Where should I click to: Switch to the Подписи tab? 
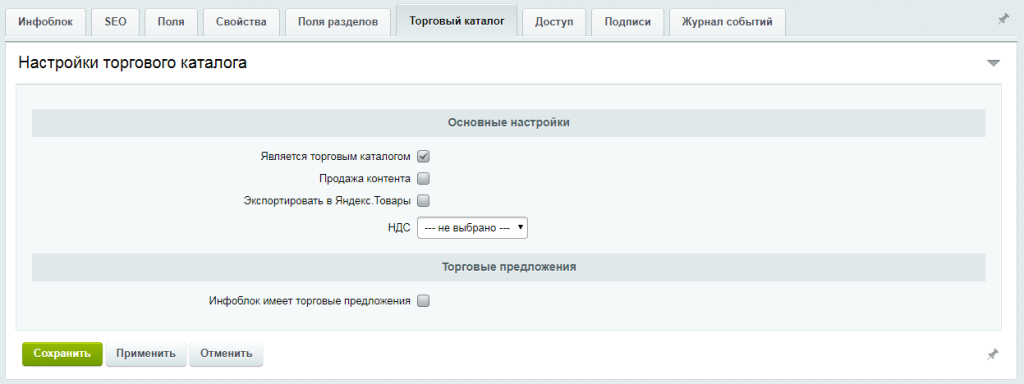(x=628, y=22)
